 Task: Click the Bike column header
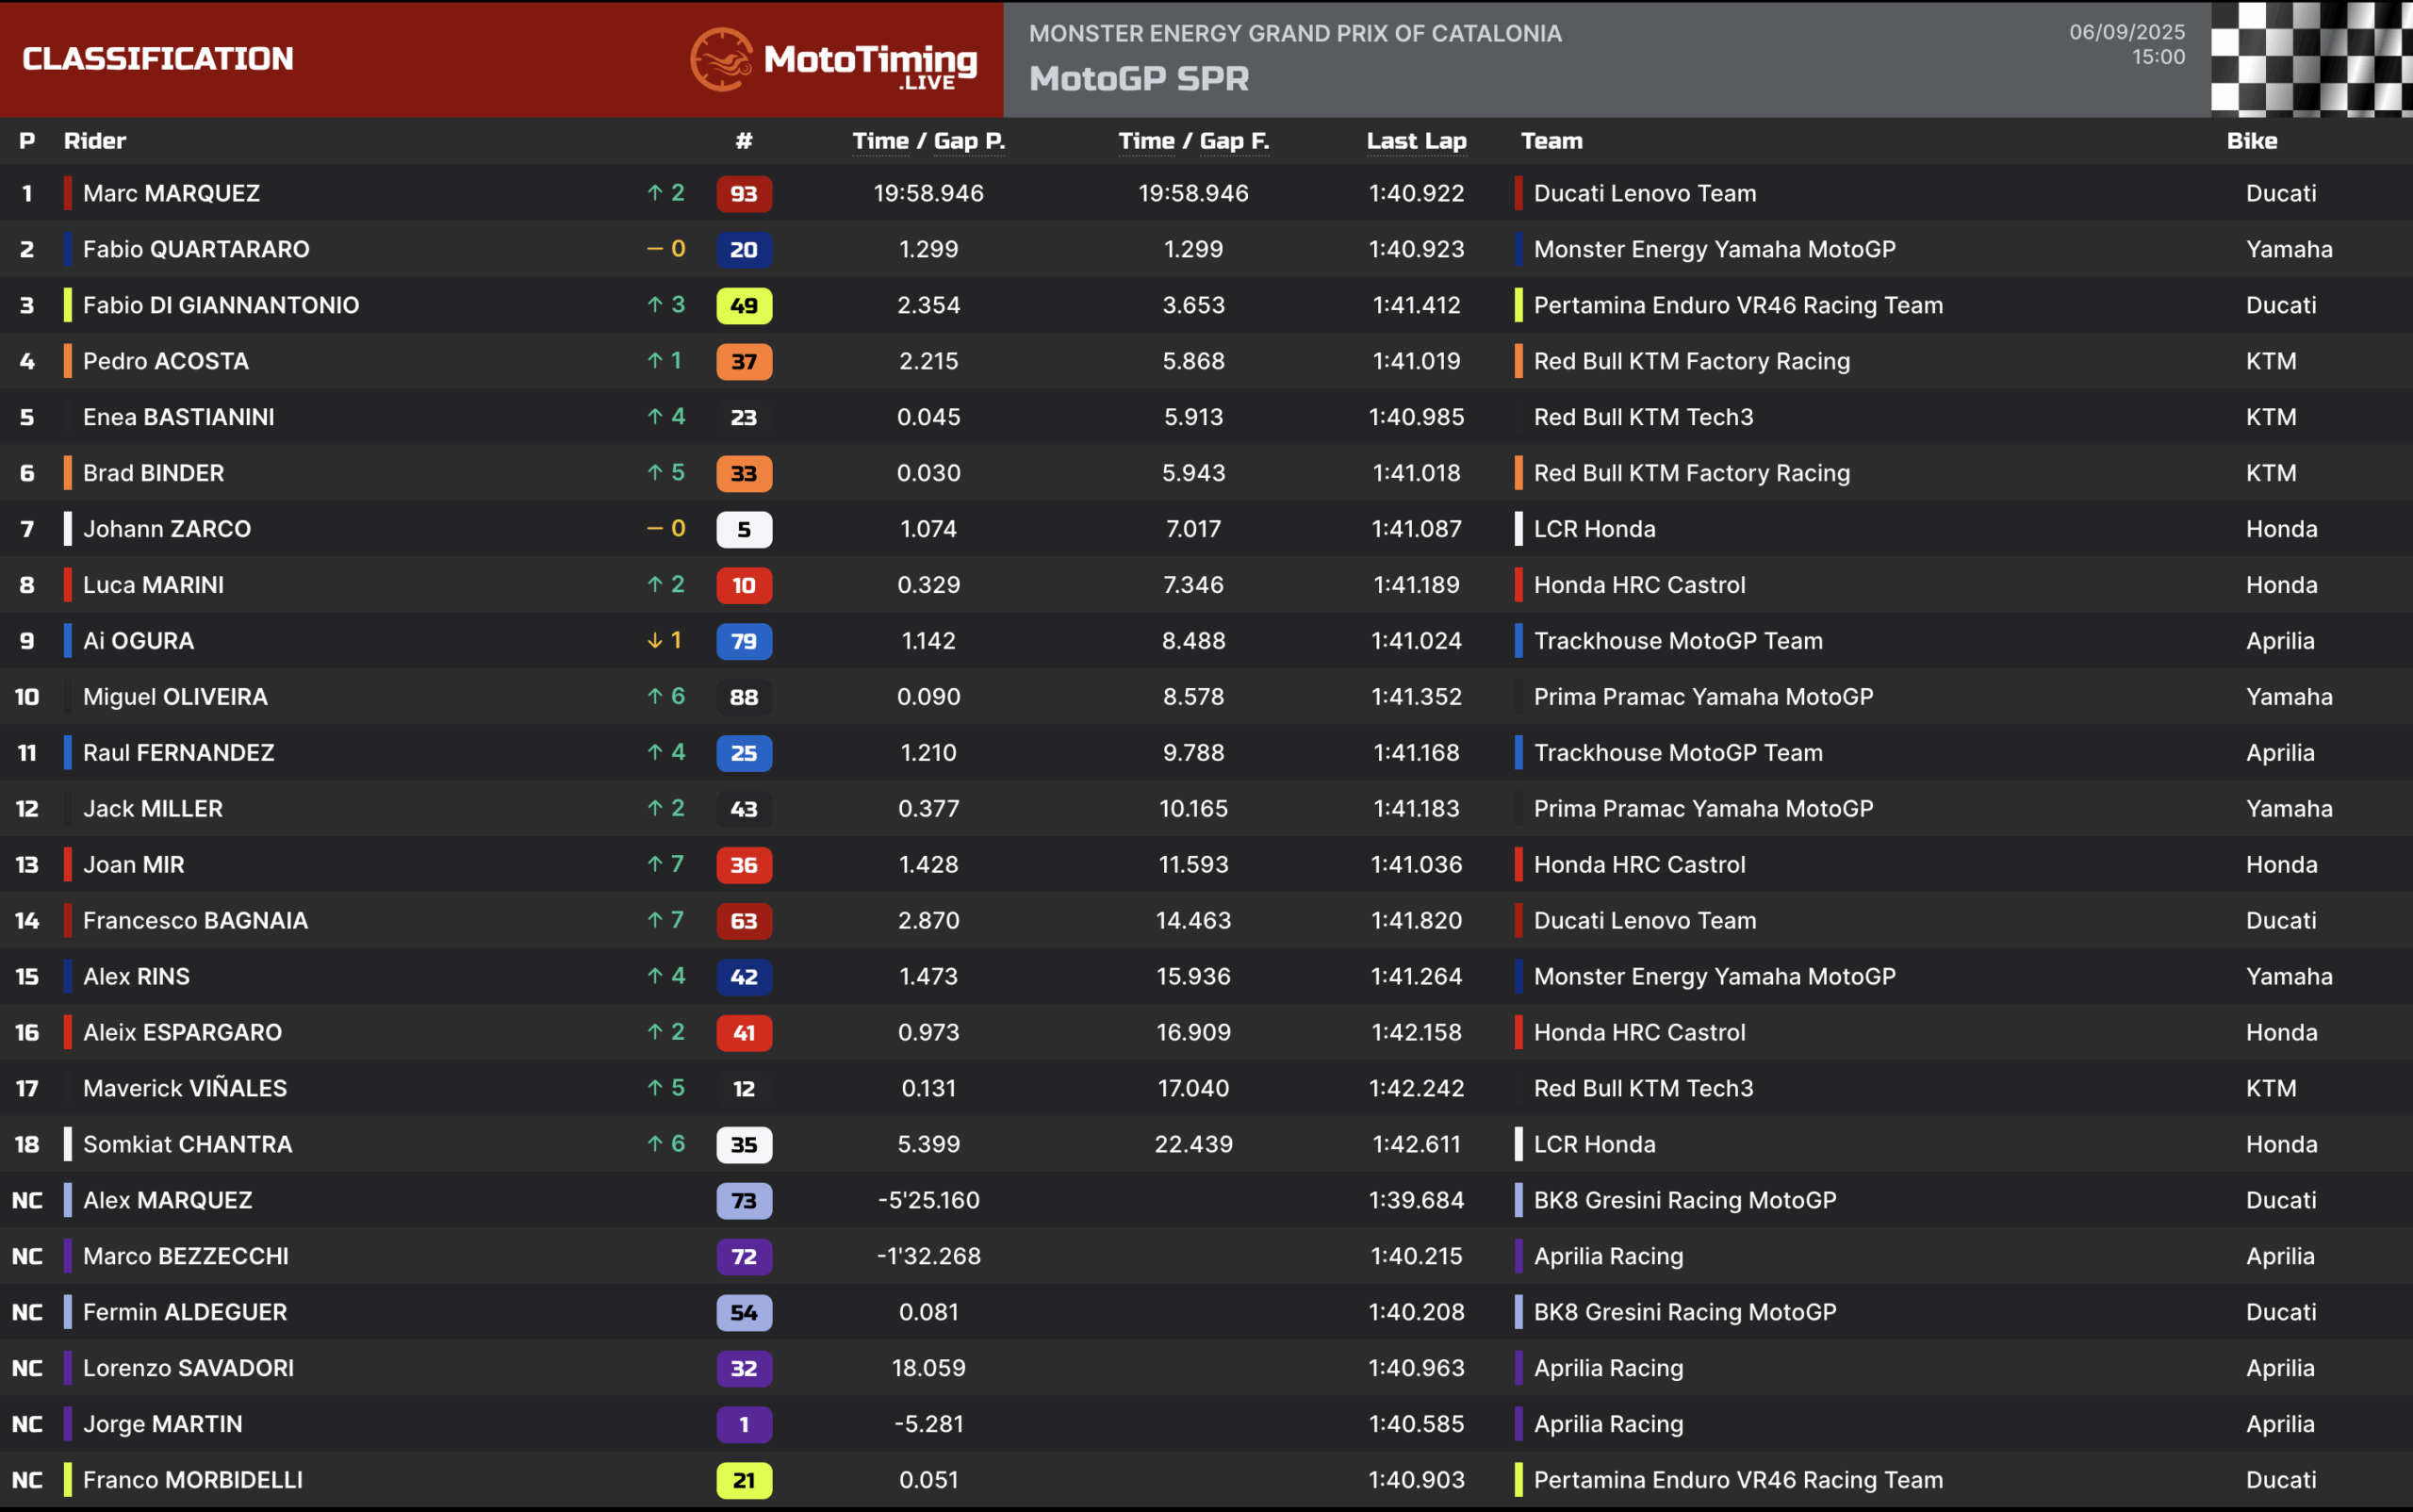(2252, 142)
